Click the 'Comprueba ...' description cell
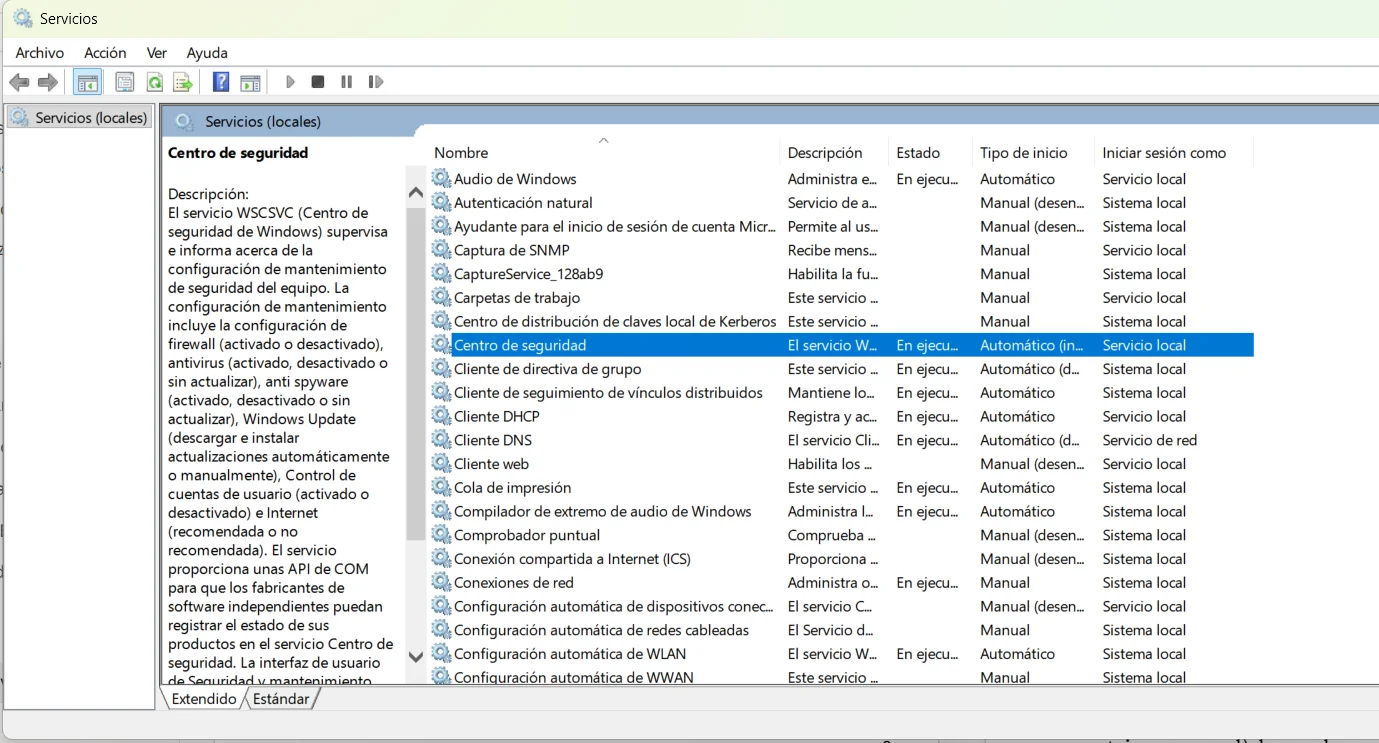Image resolution: width=1379 pixels, height=743 pixels. 833,535
